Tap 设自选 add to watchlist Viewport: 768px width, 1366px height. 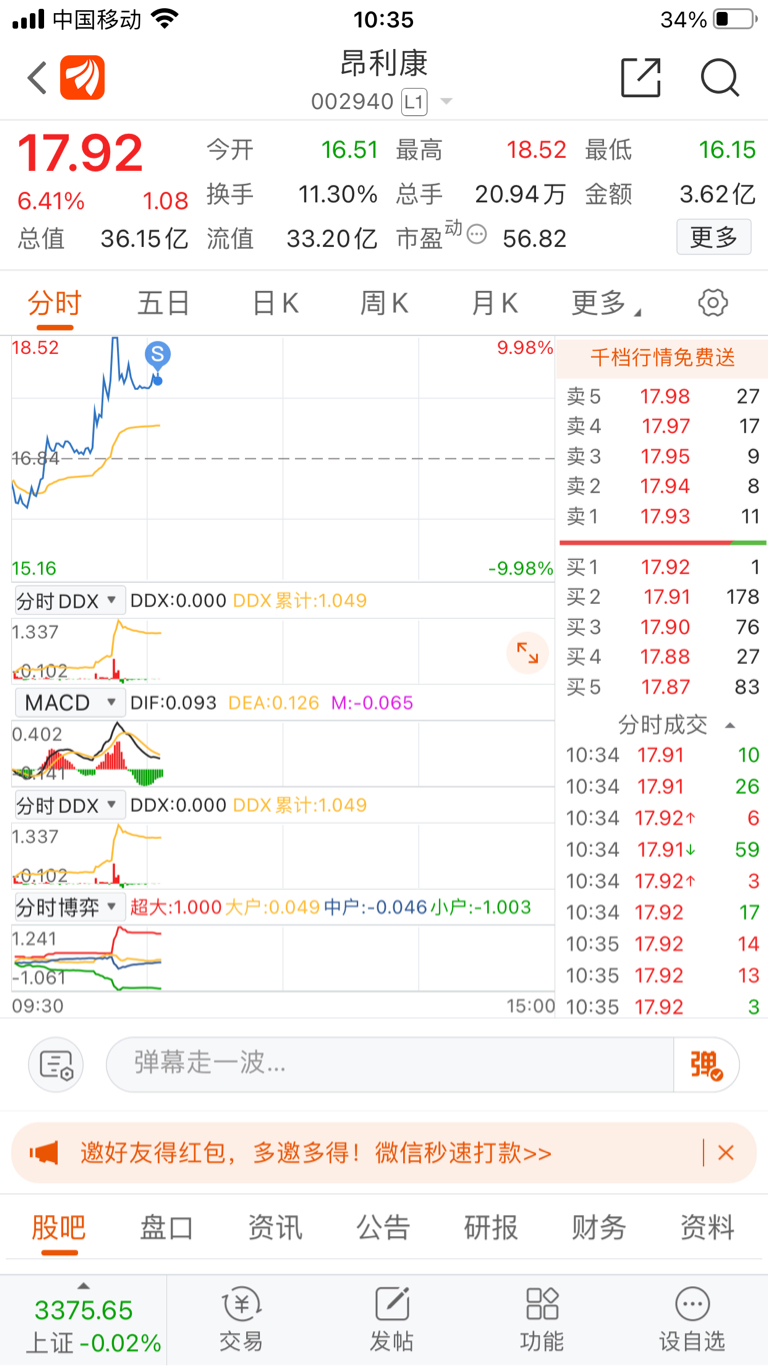(692, 1320)
